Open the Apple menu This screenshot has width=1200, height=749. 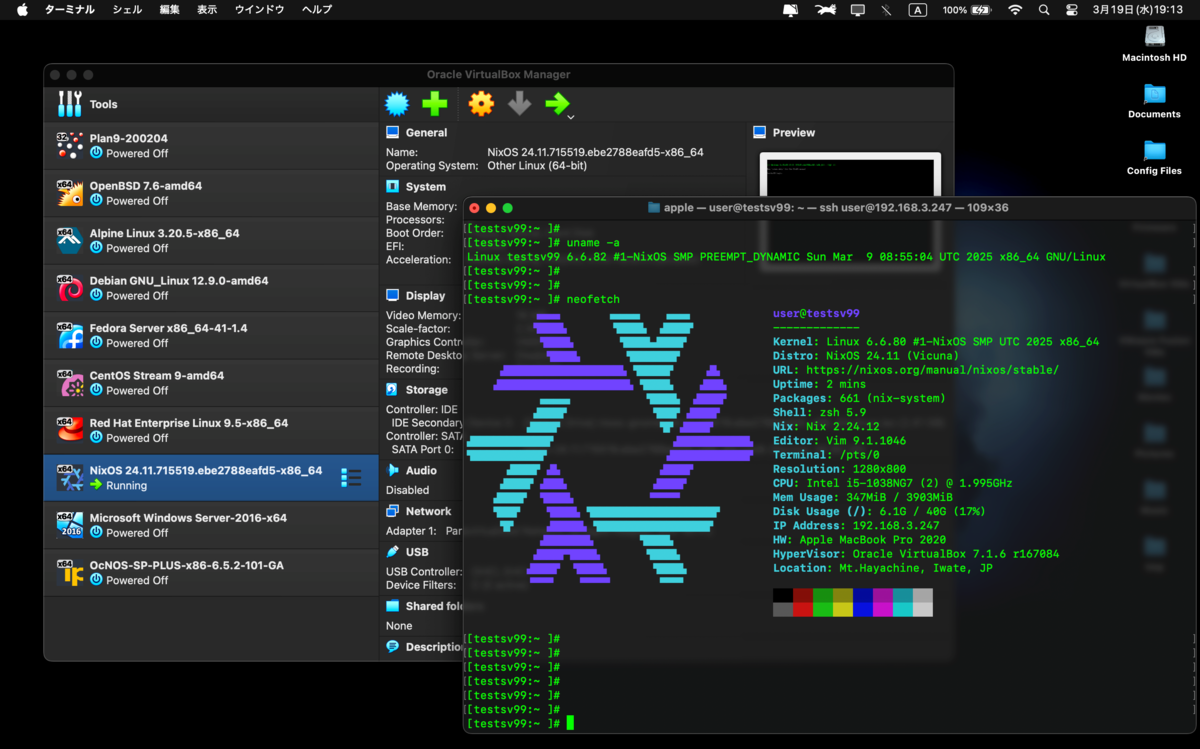click(22, 9)
